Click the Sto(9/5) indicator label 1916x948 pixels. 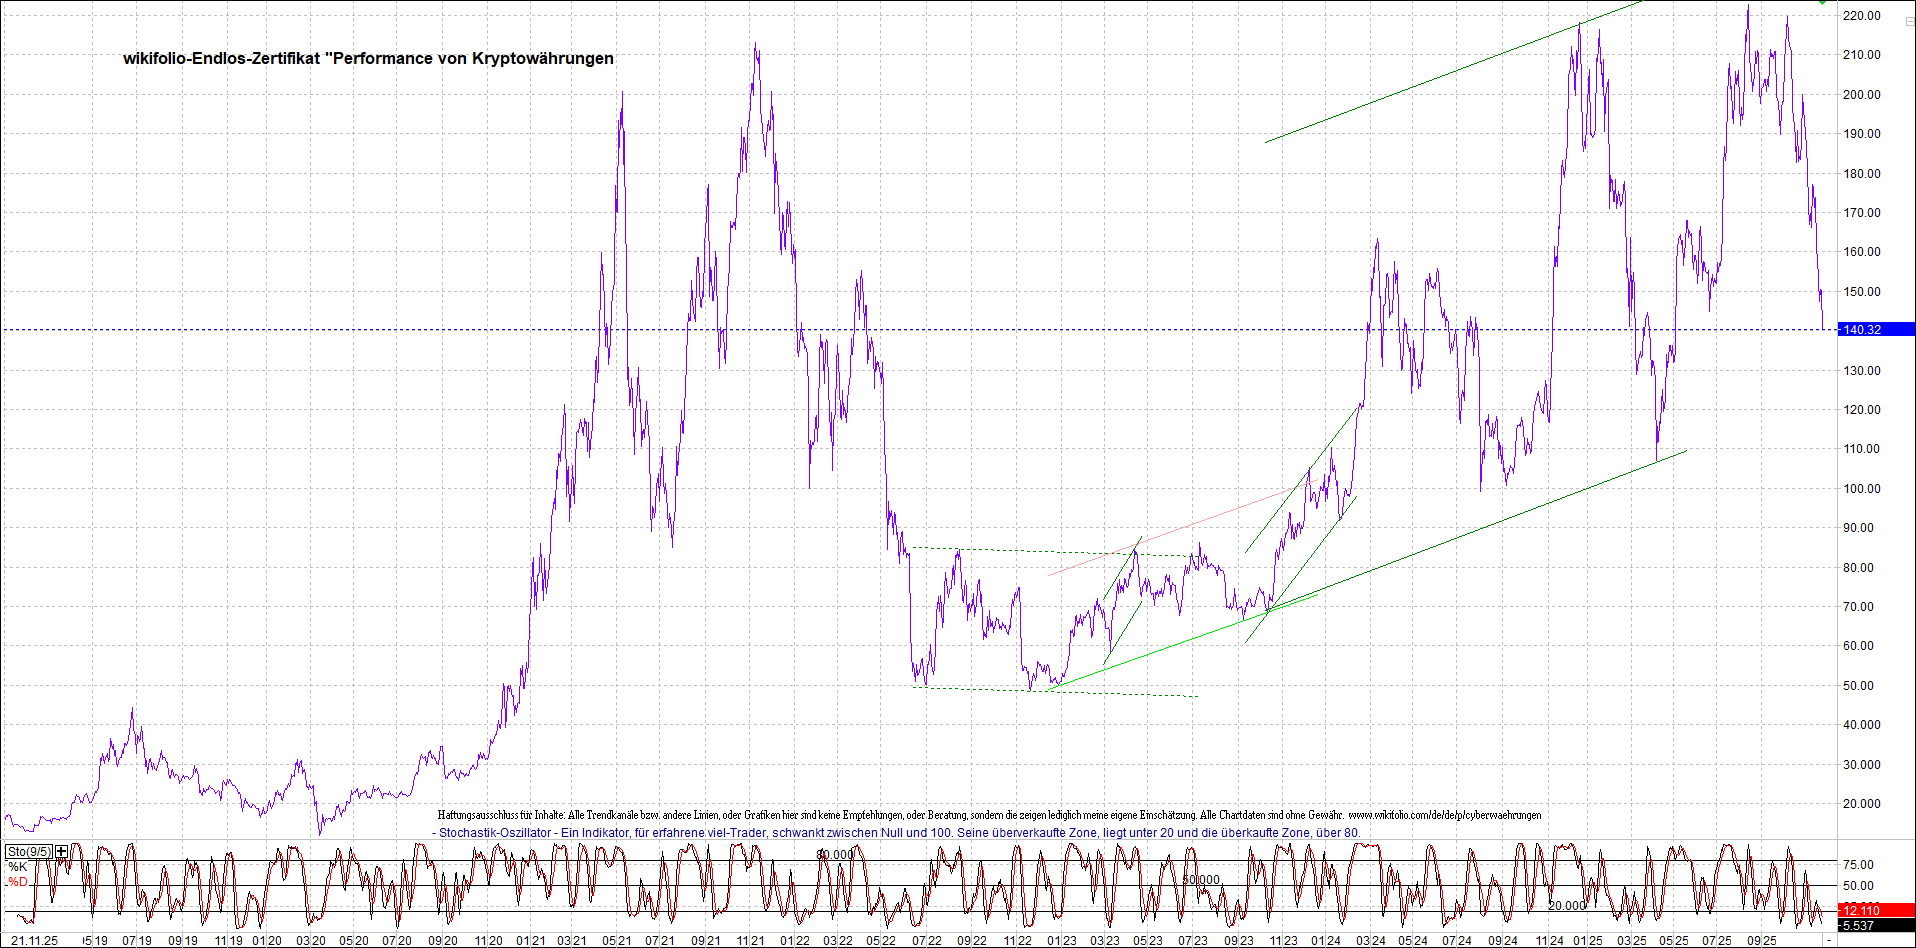pos(29,852)
